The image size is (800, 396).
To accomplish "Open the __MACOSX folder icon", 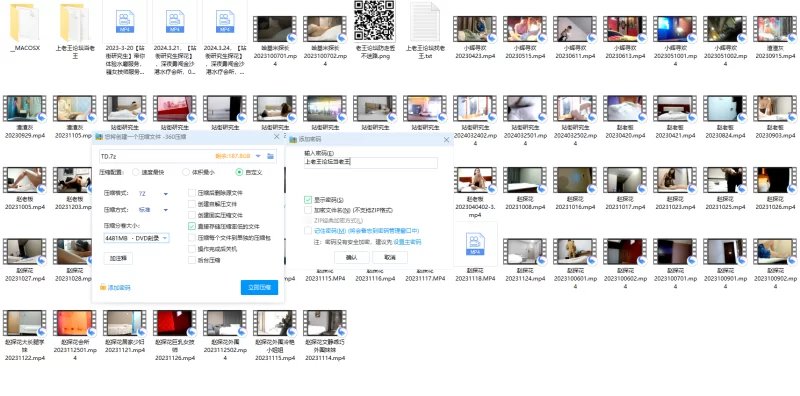I will point(24,22).
